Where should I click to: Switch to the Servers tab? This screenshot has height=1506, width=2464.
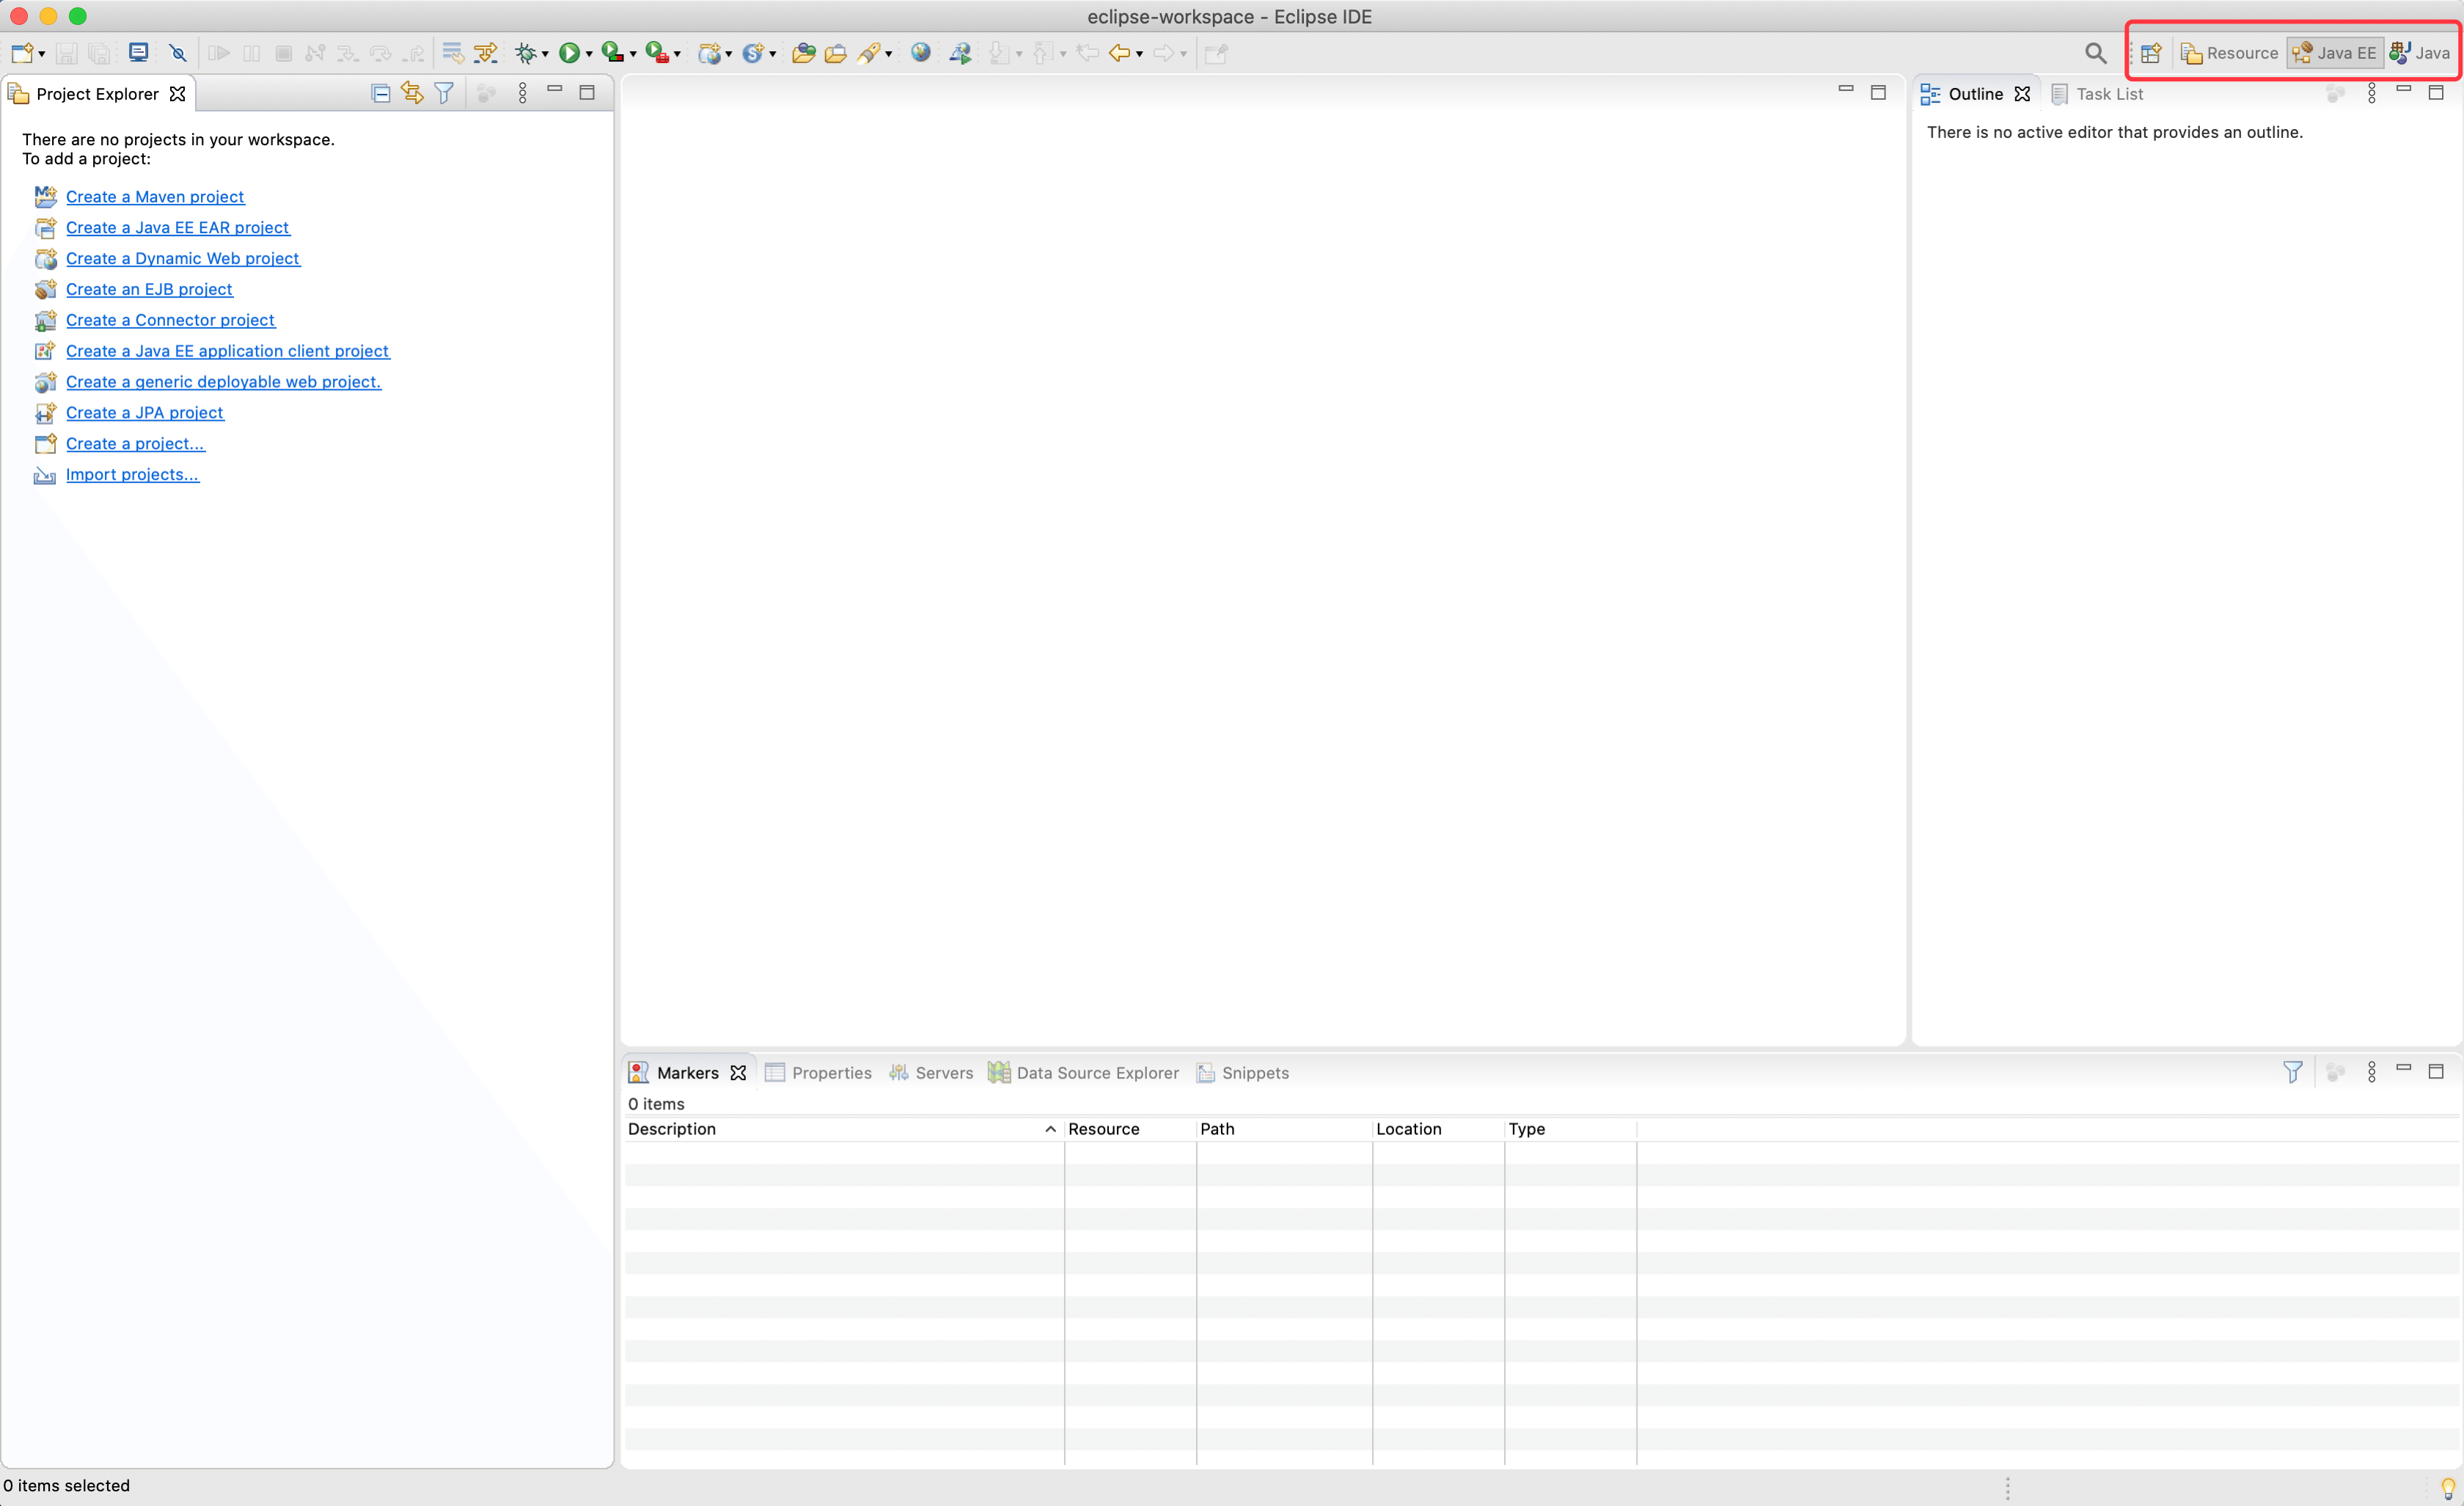(931, 1073)
